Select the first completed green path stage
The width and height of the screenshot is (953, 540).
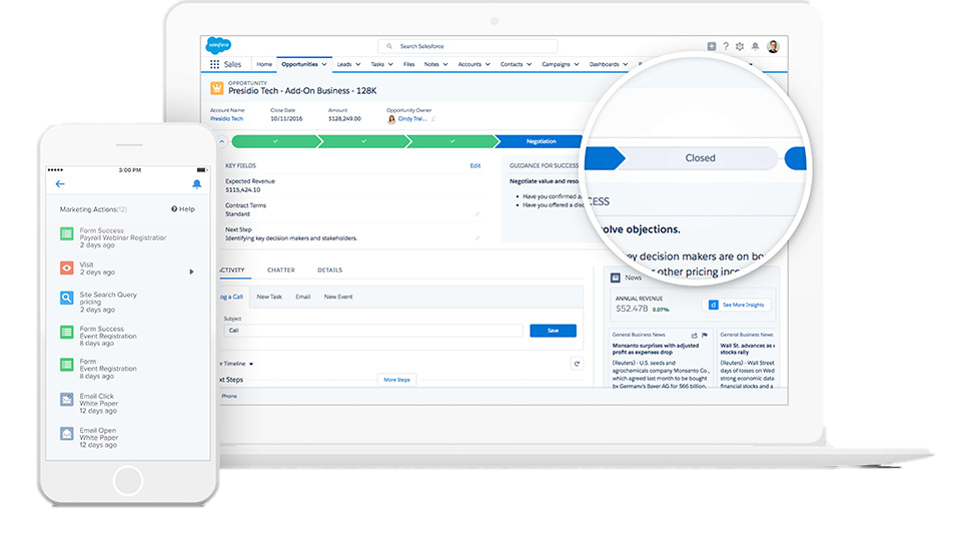[275, 141]
